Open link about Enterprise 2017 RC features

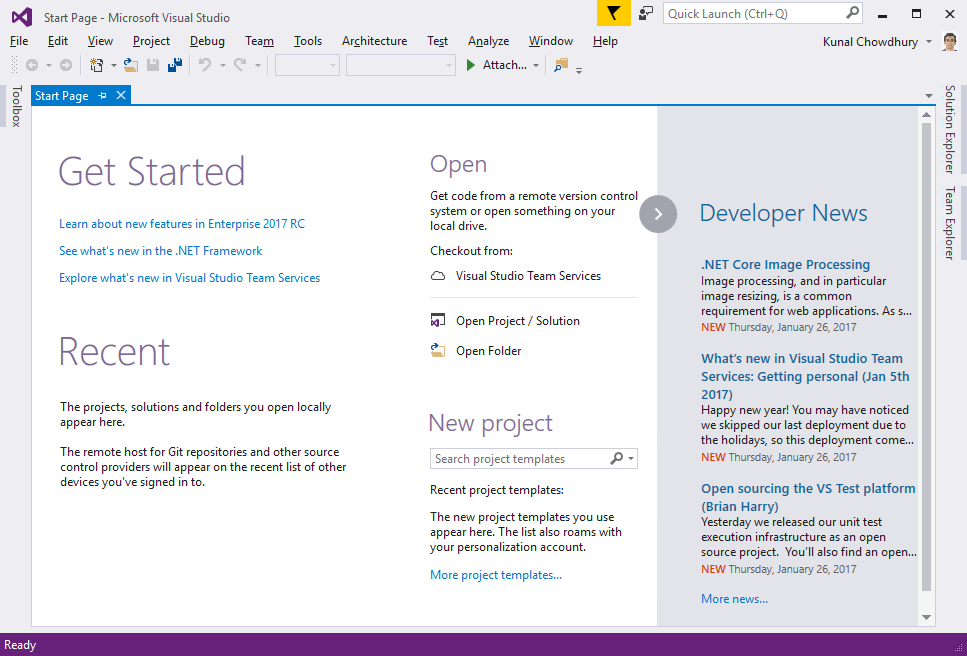182,224
